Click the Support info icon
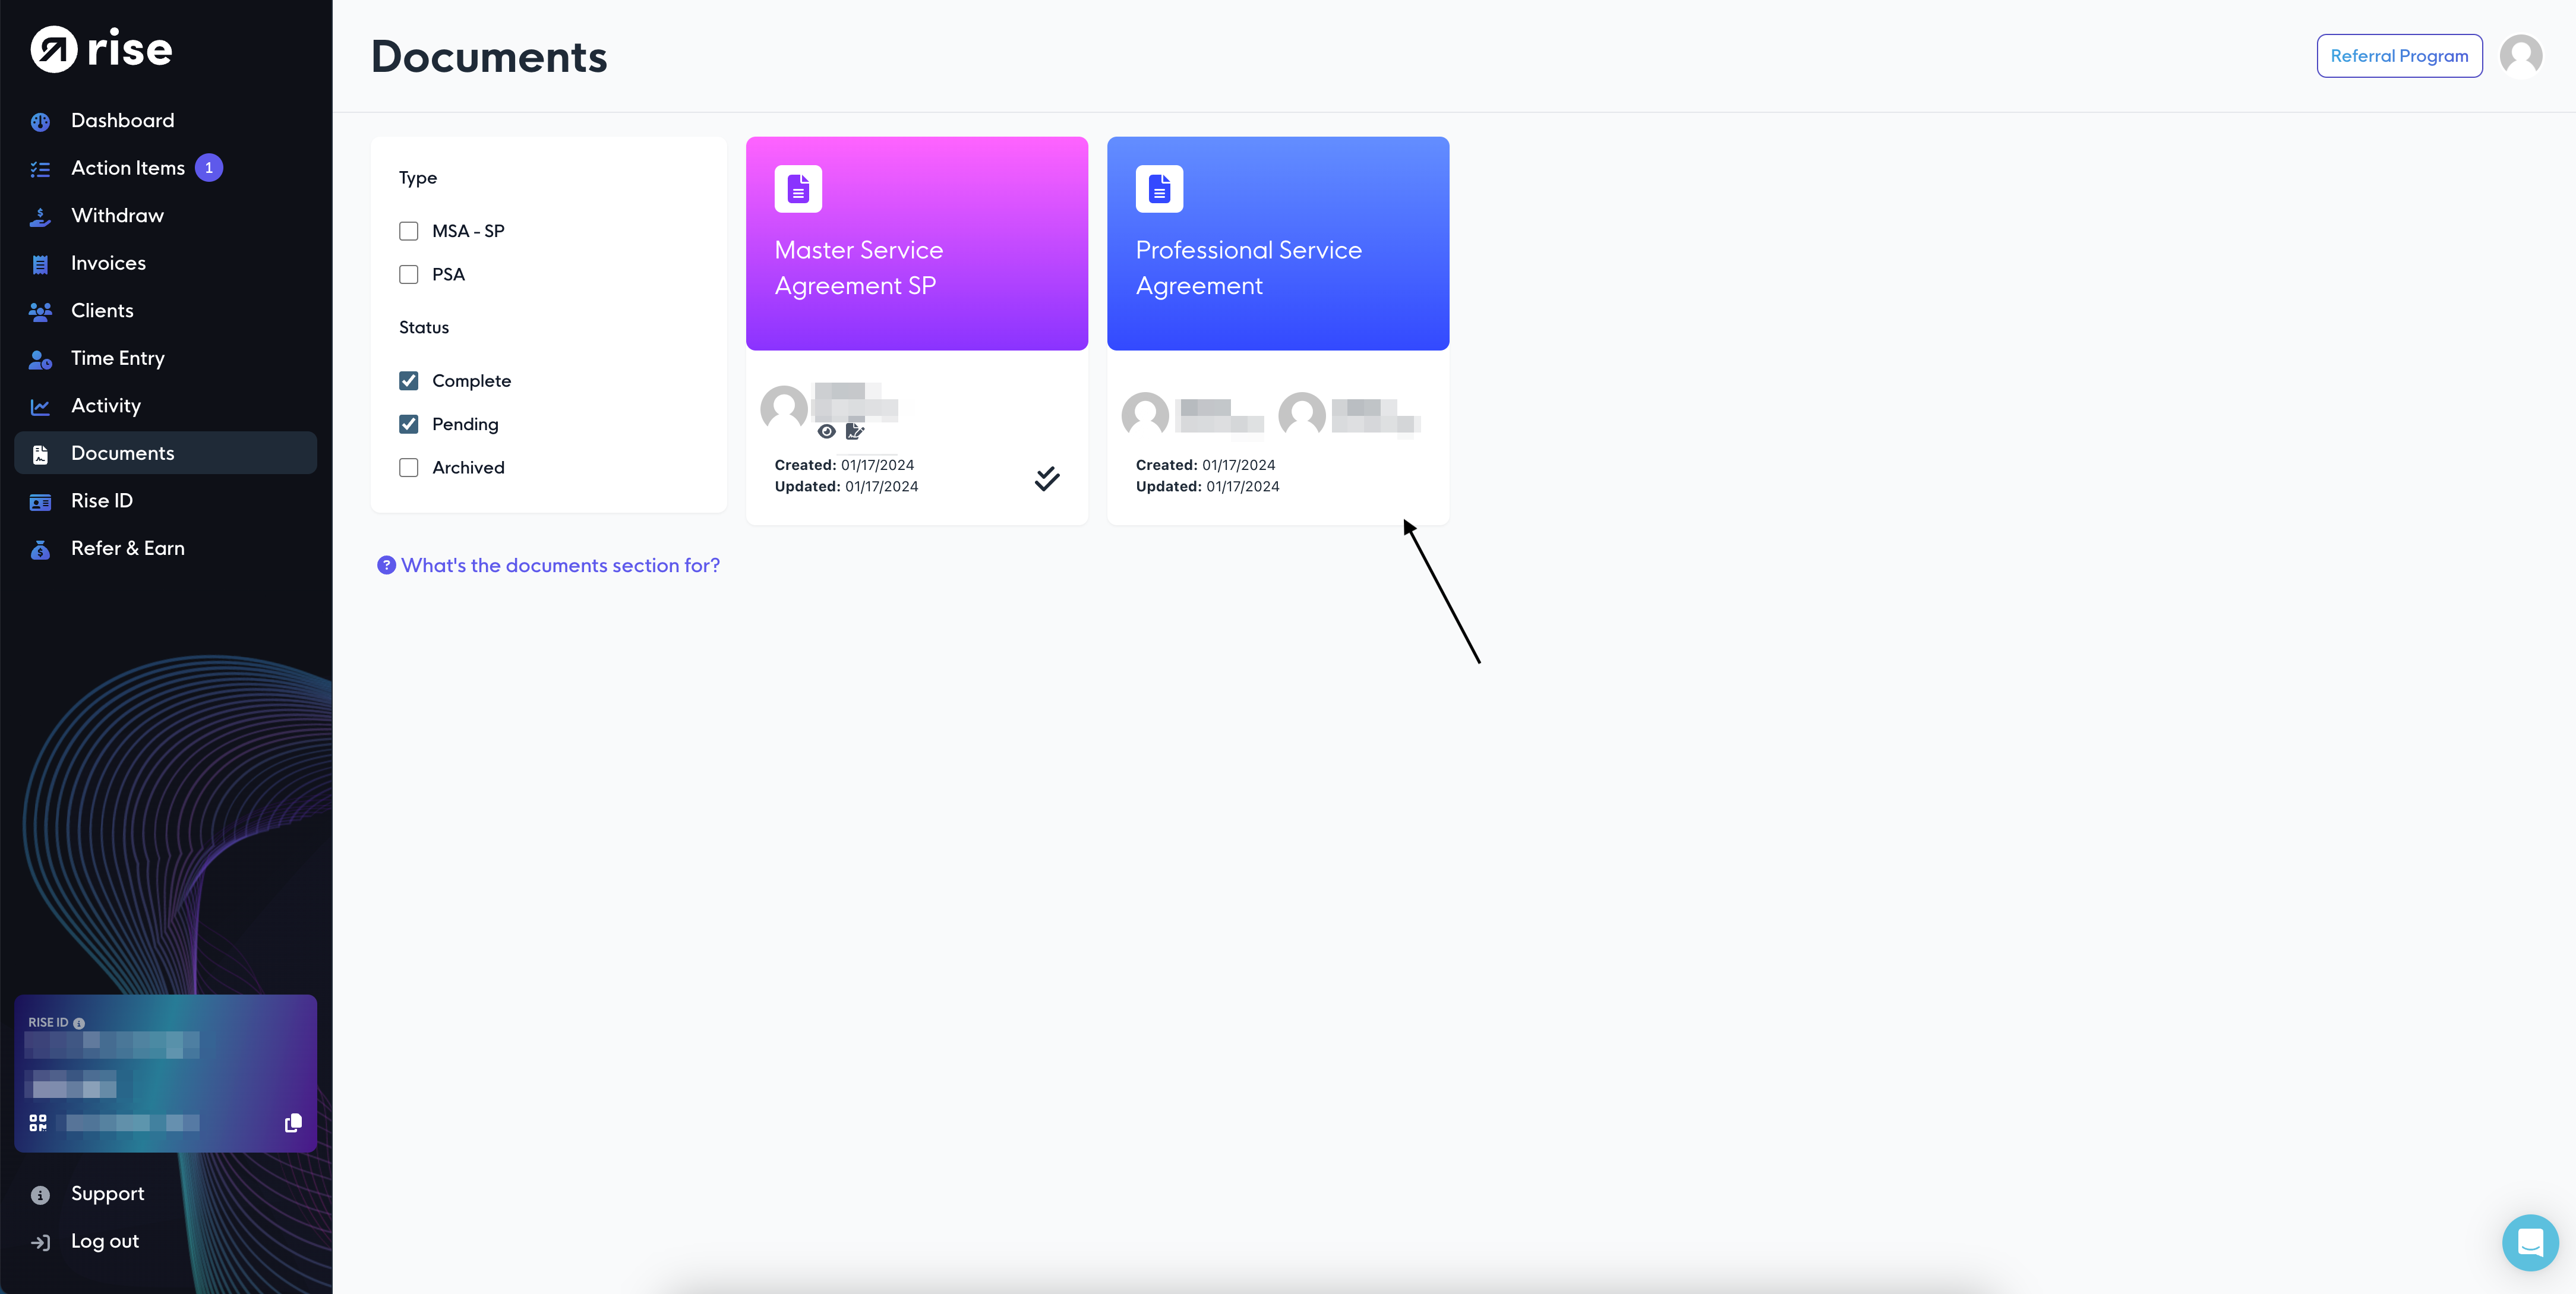The width and height of the screenshot is (2576, 1294). tap(40, 1195)
